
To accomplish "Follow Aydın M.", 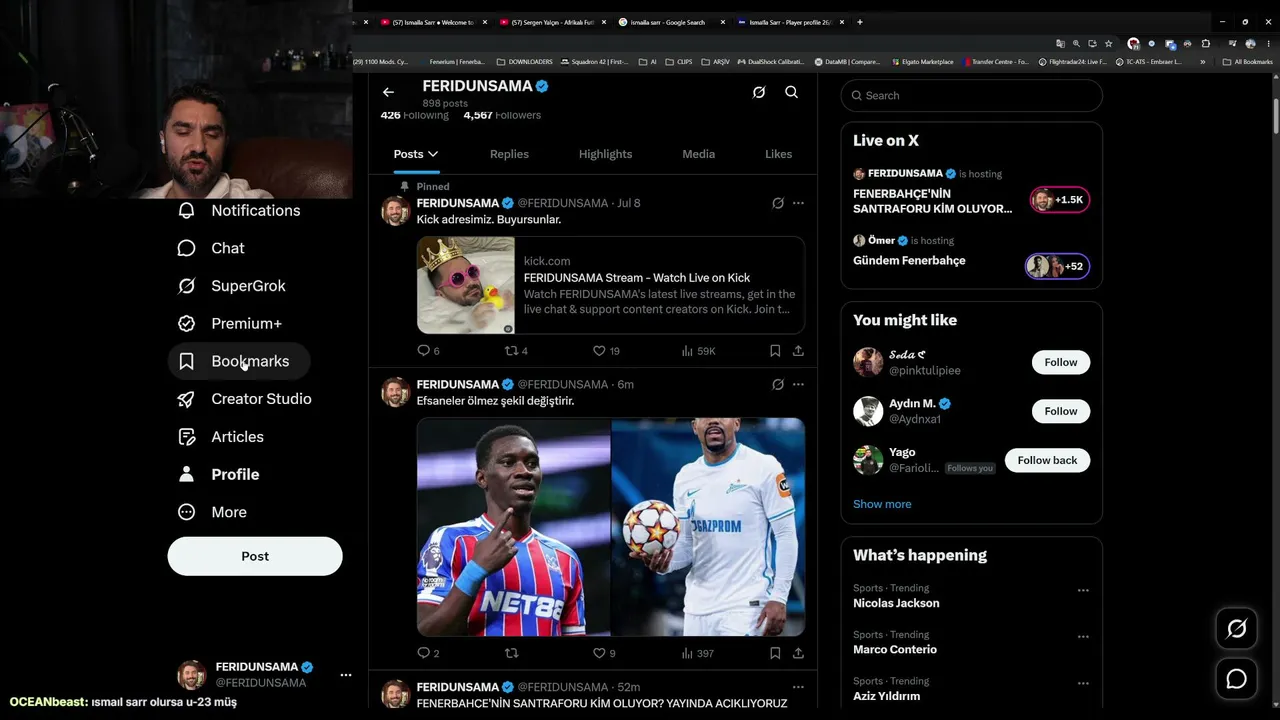I will 1061,411.
